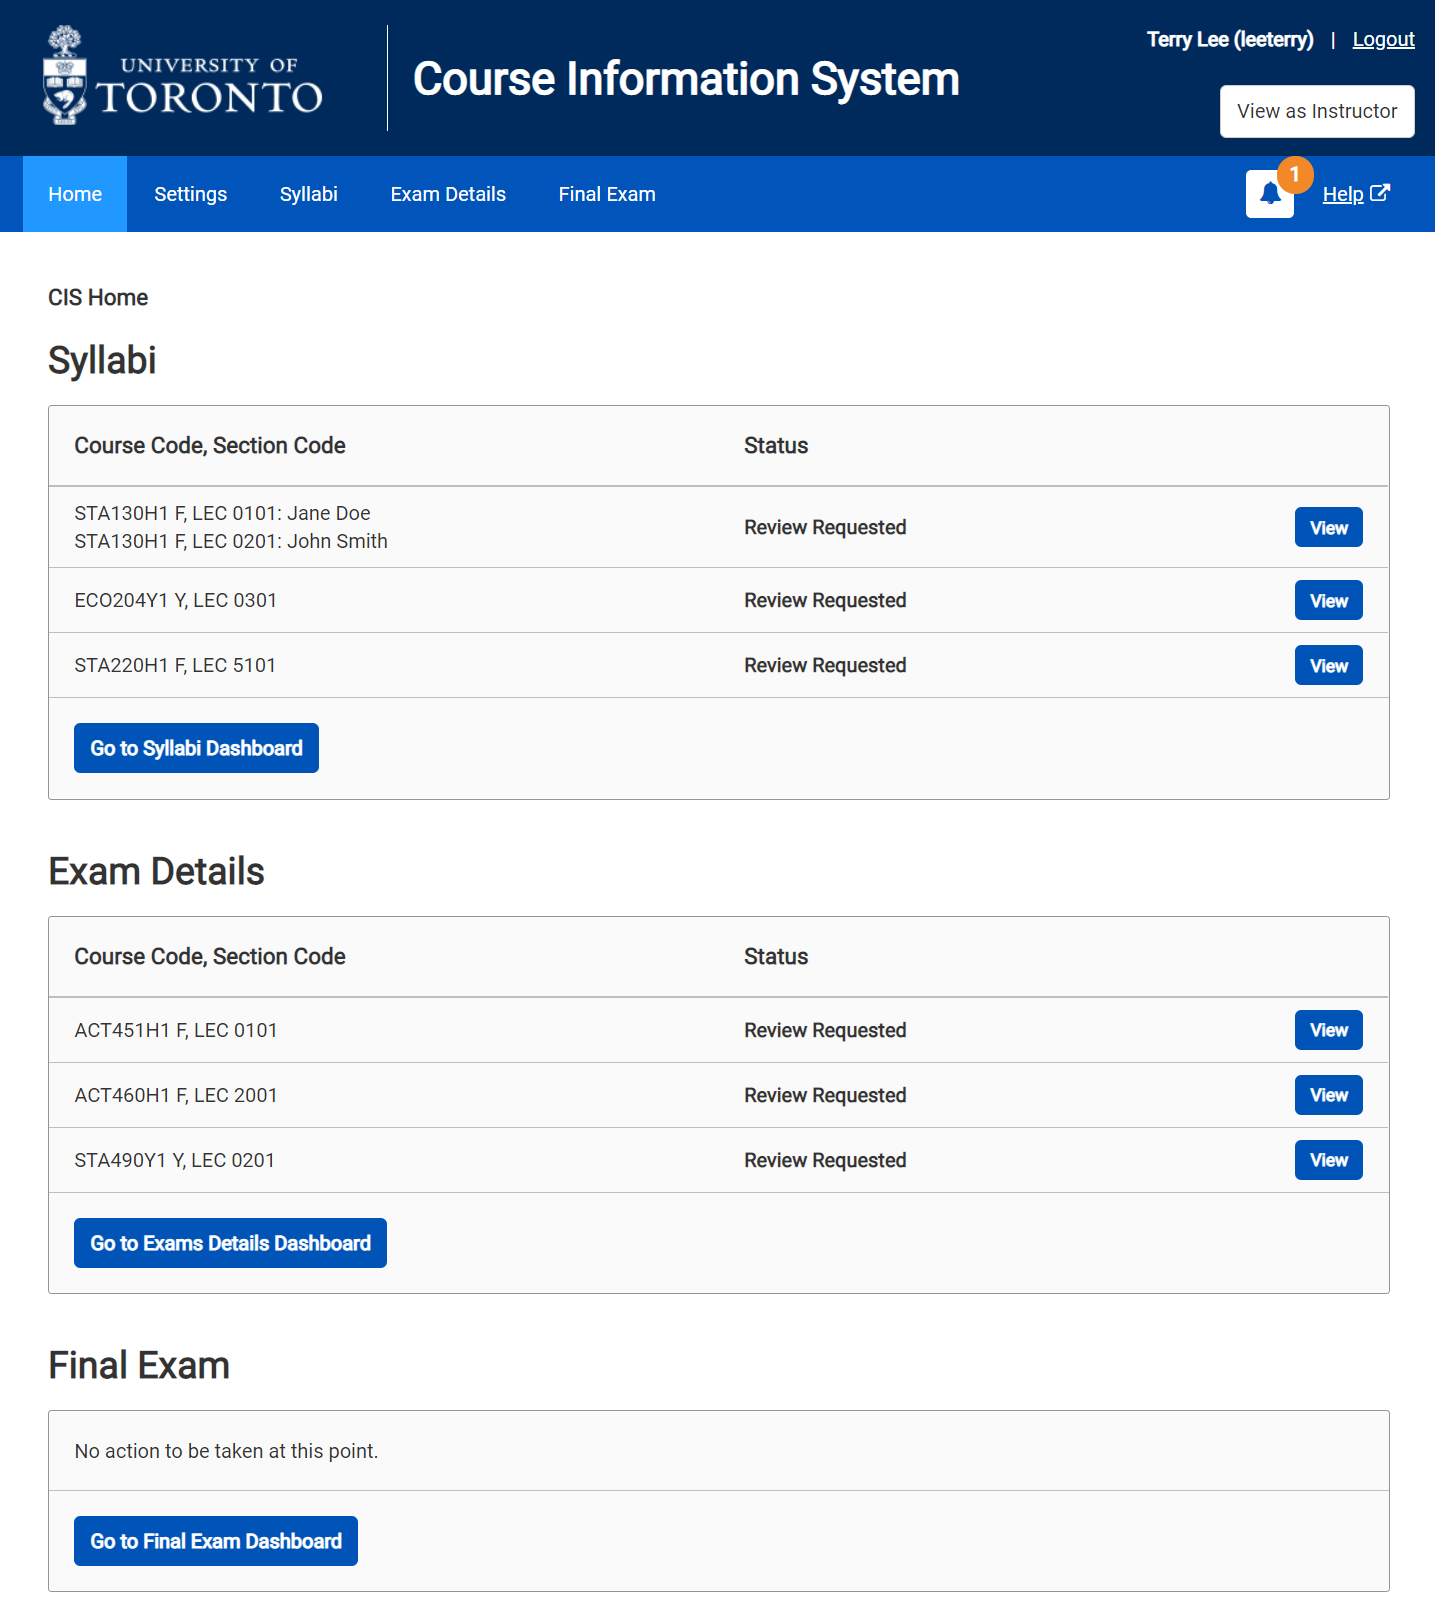Click the ACT460H1 F, LEC 2001 text
This screenshot has height=1611, width=1435.
(176, 1095)
